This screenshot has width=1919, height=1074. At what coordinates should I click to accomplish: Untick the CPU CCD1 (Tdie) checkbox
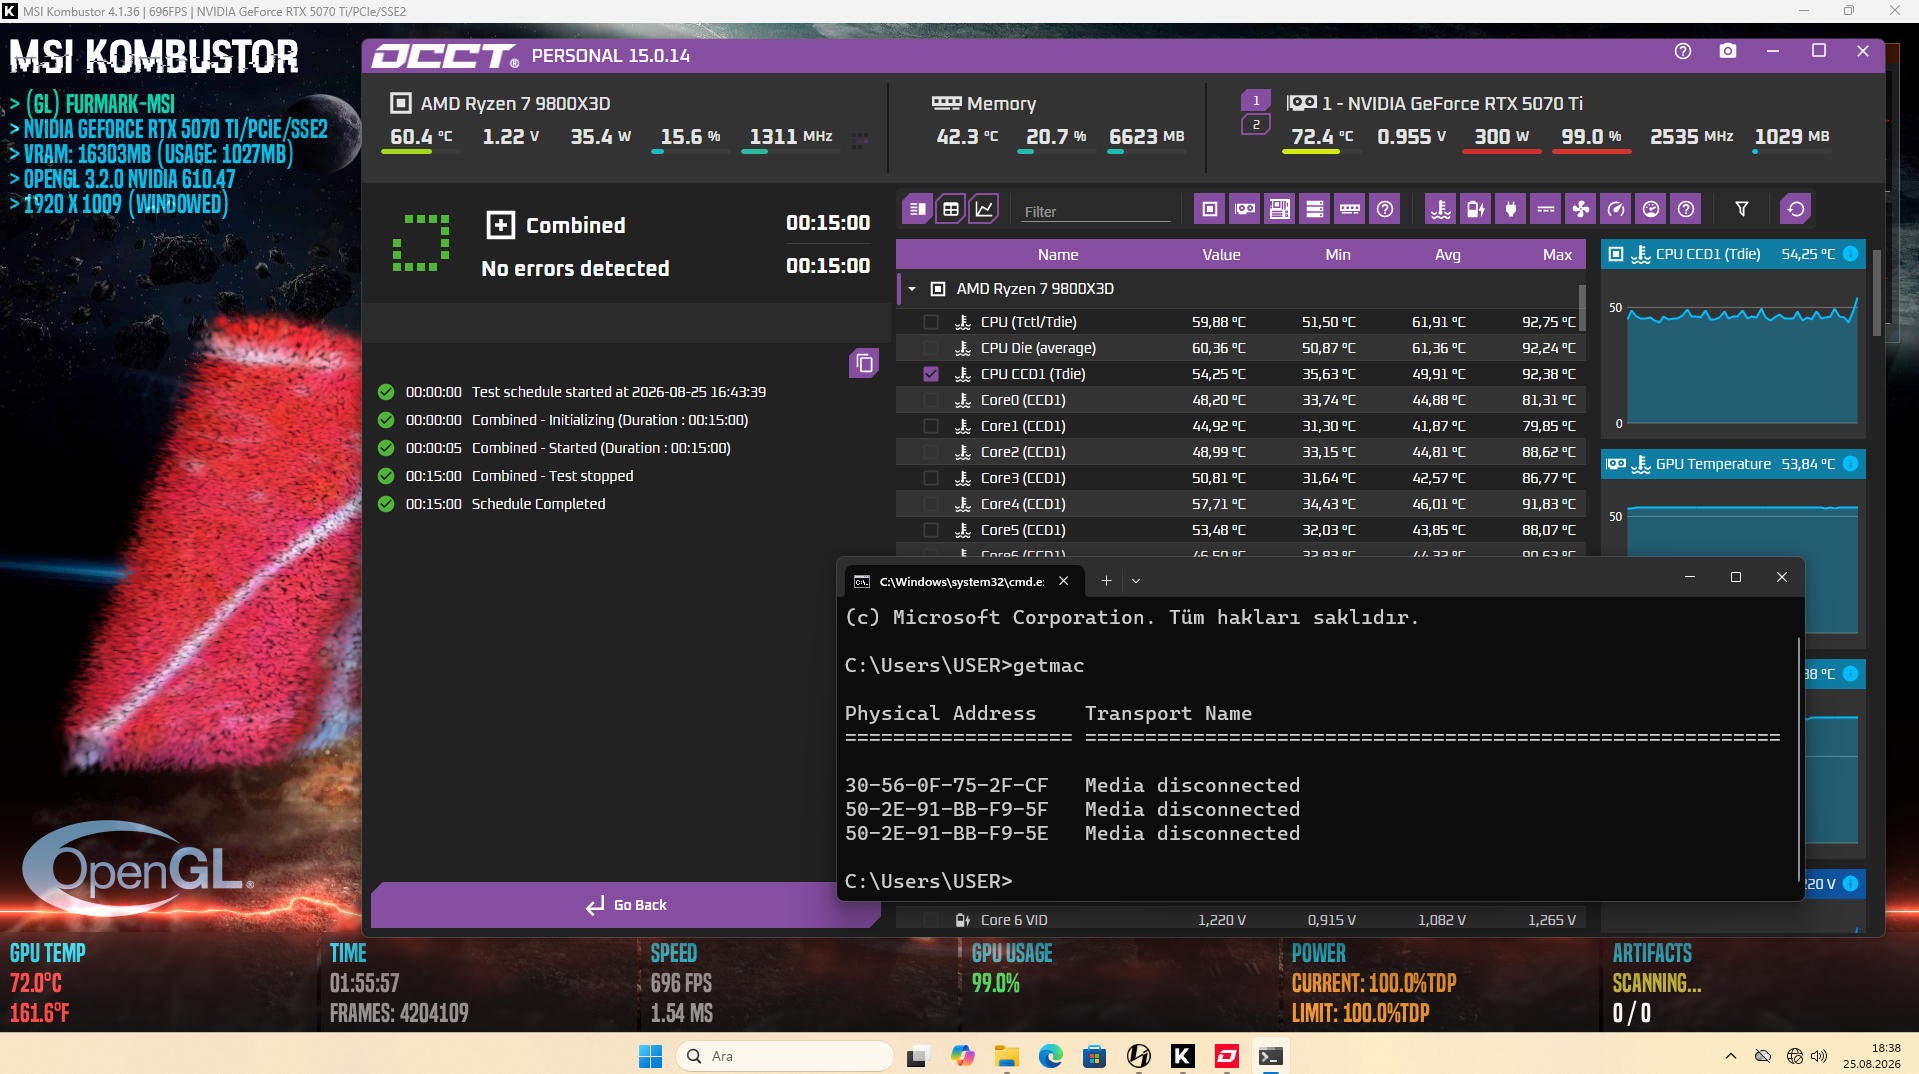[x=931, y=374]
